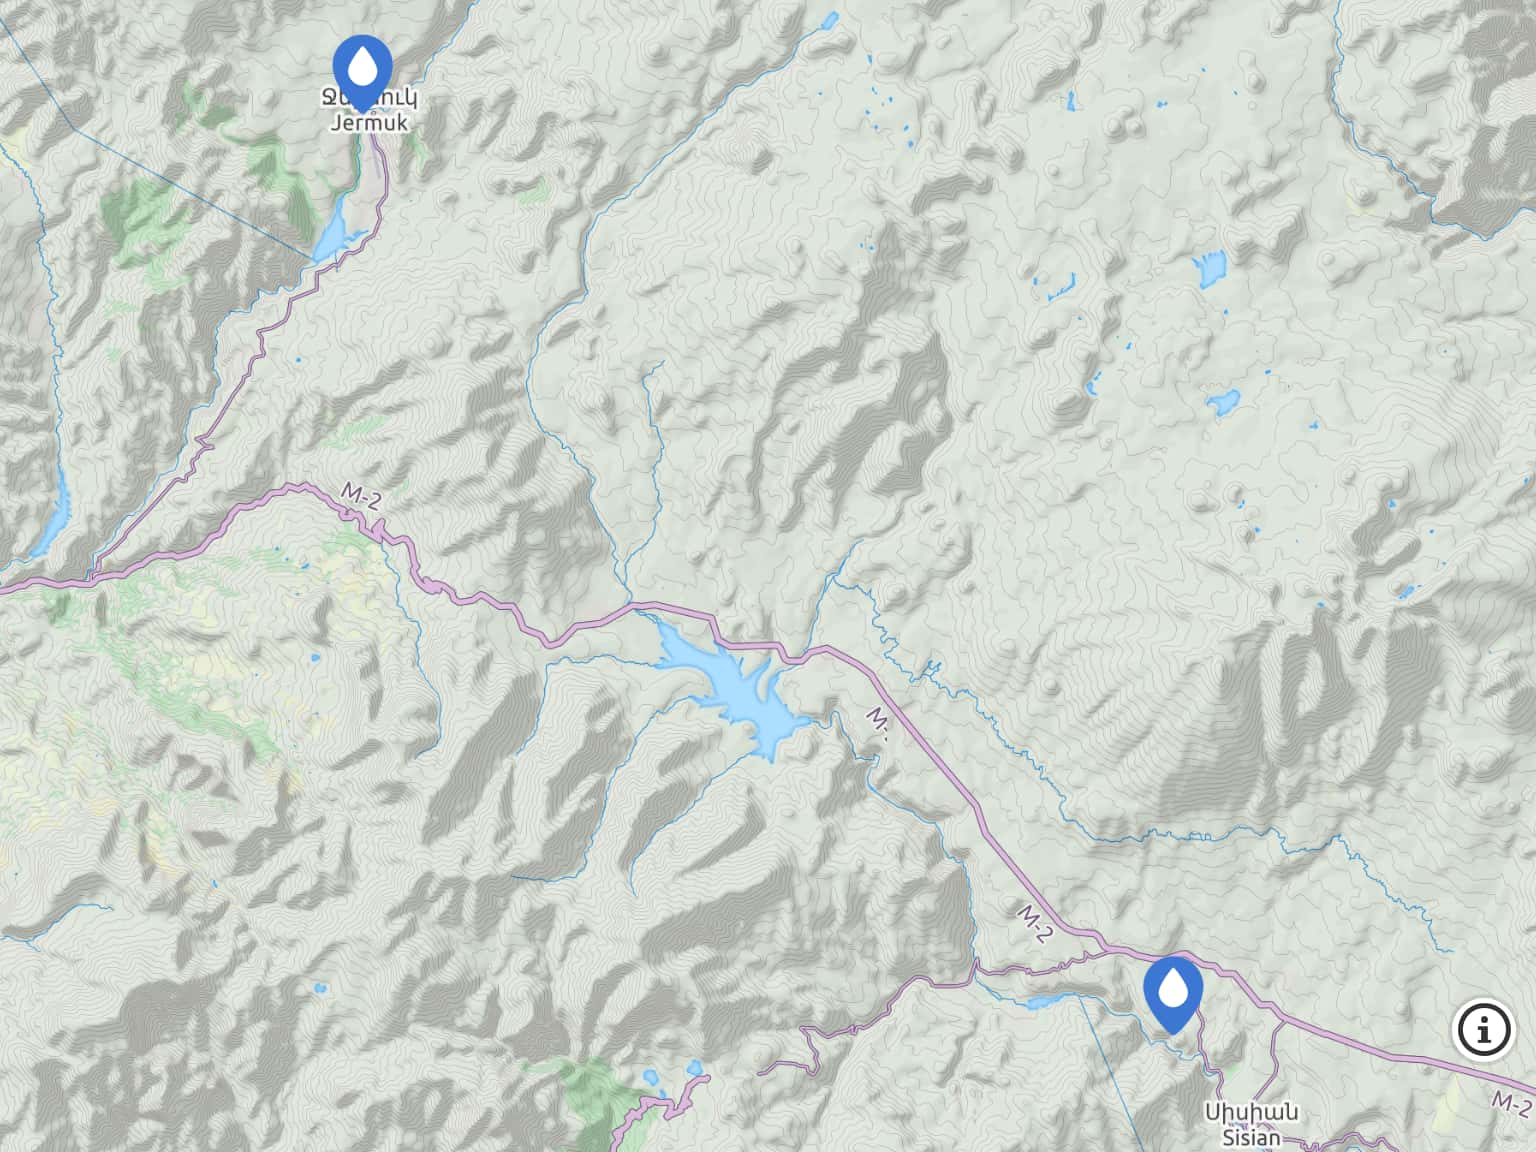Screen dimensions: 1536x1152
Task: Click the mid-sized lake below the northeast lake
Action: (1221, 403)
